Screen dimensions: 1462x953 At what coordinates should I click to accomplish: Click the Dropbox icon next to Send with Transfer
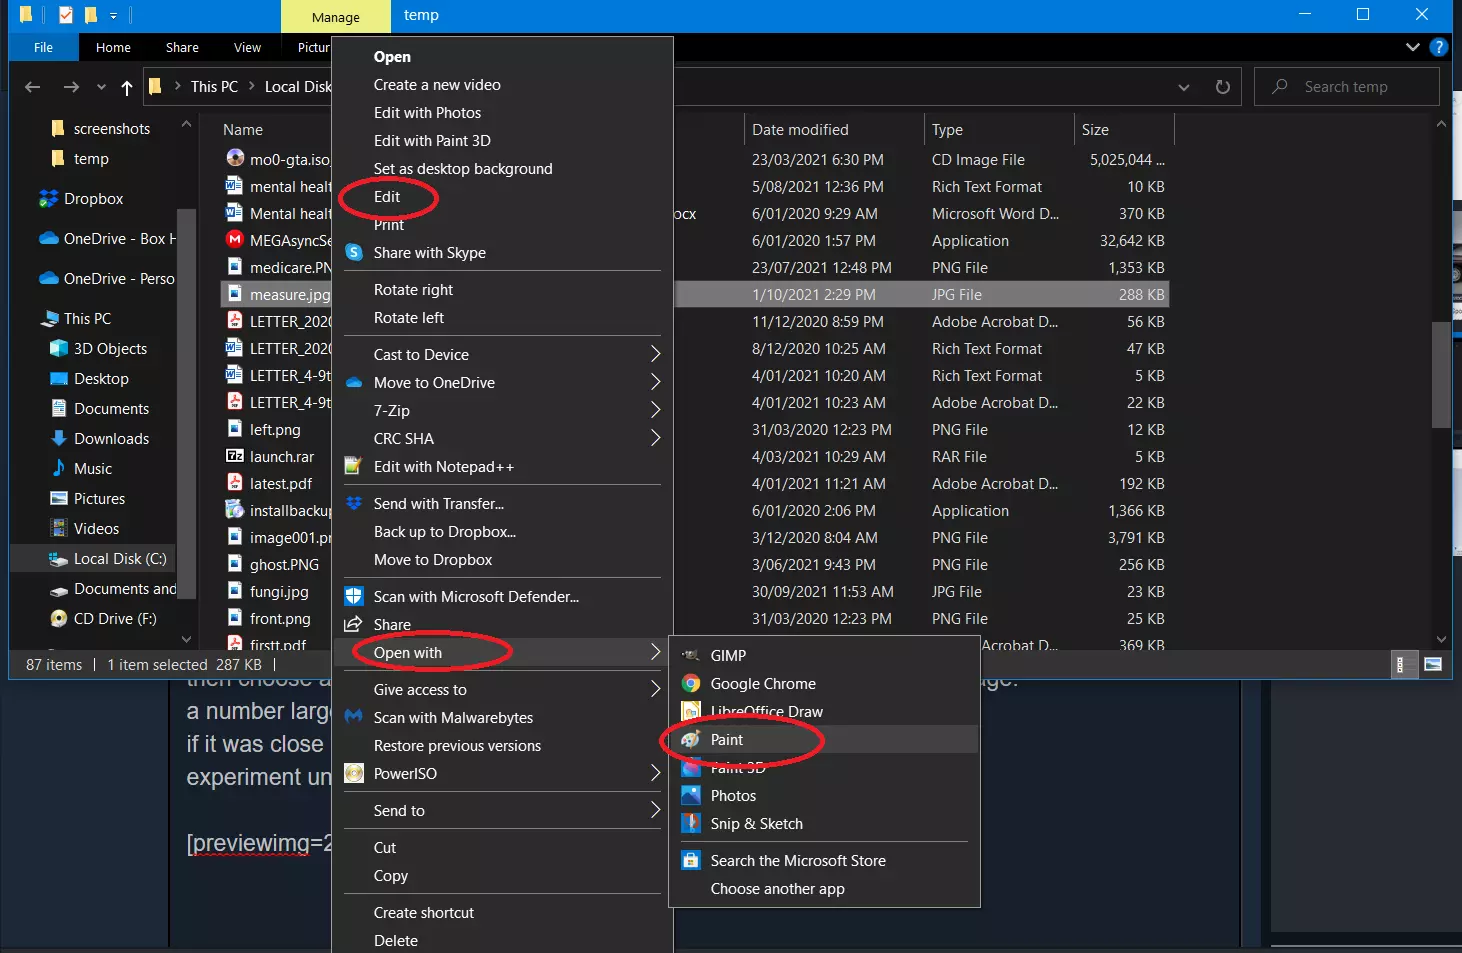pyautogui.click(x=354, y=503)
